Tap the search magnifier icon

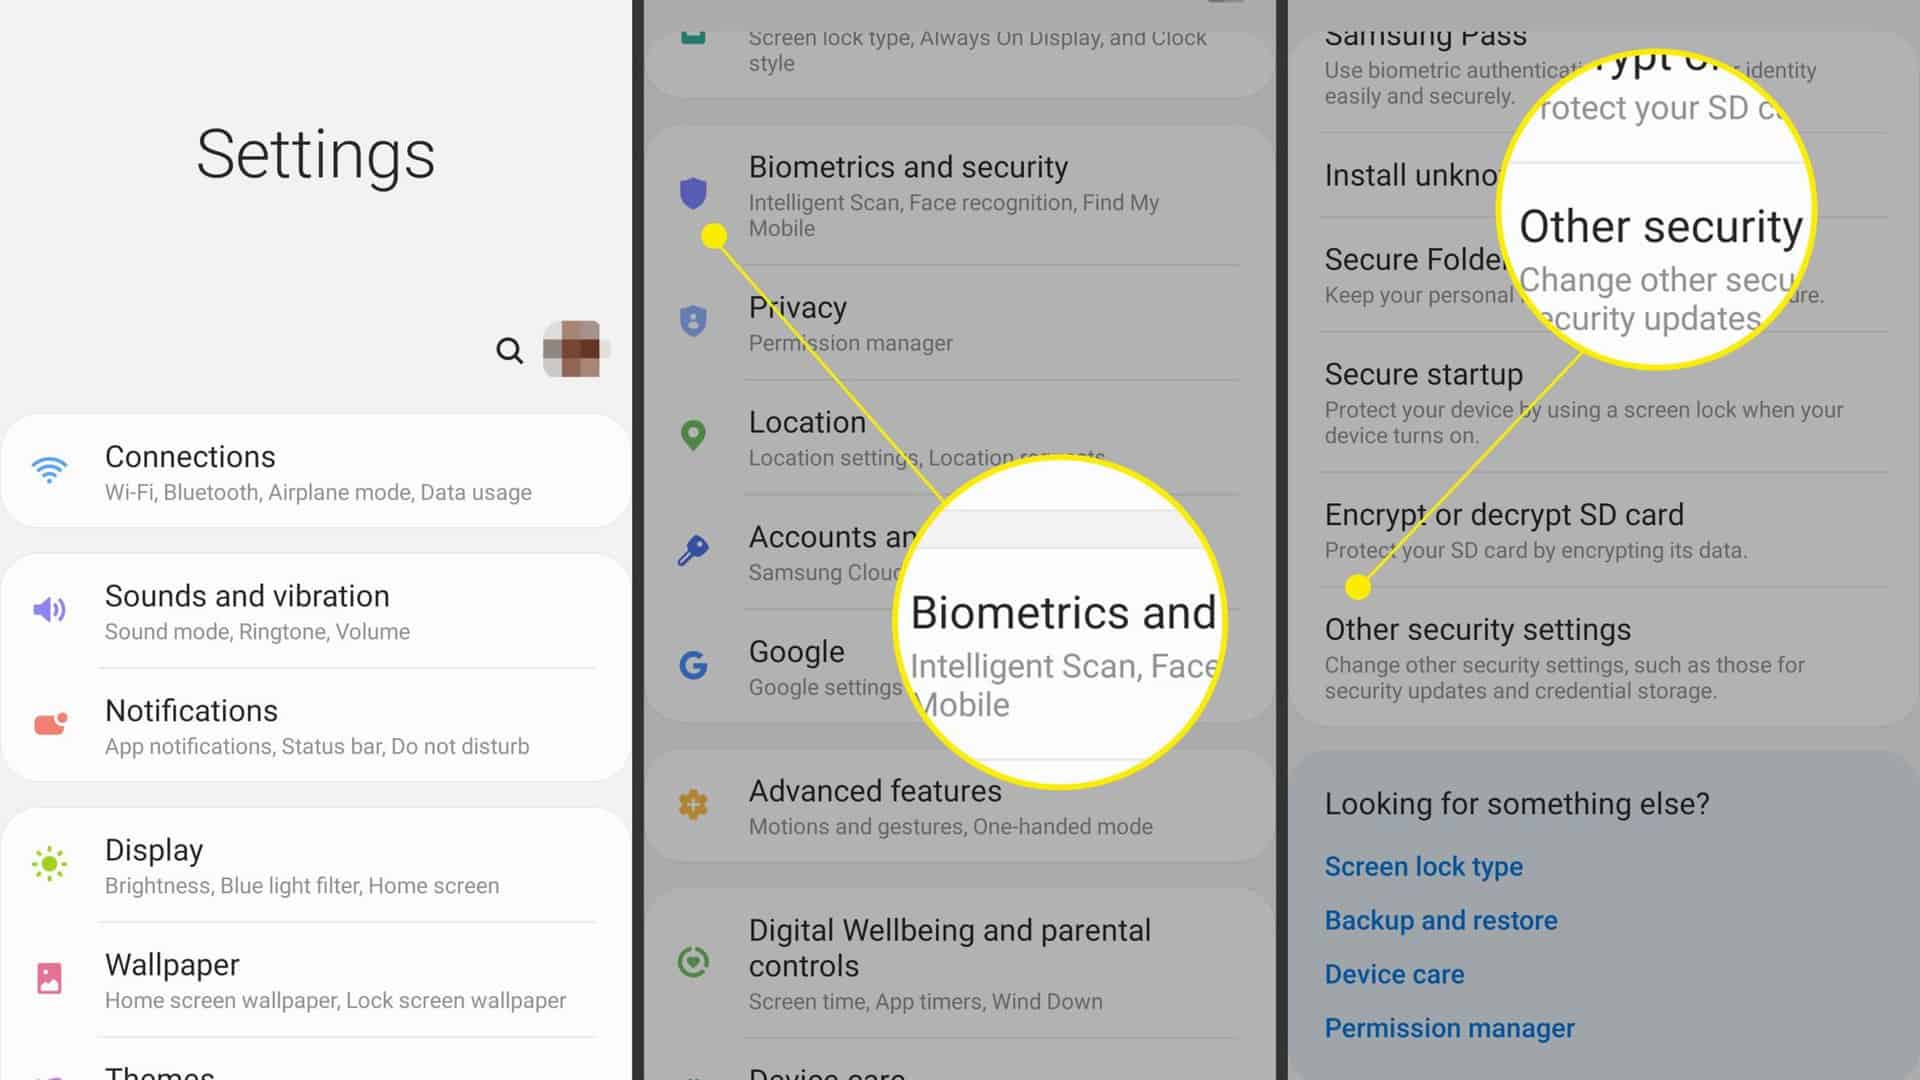(509, 350)
